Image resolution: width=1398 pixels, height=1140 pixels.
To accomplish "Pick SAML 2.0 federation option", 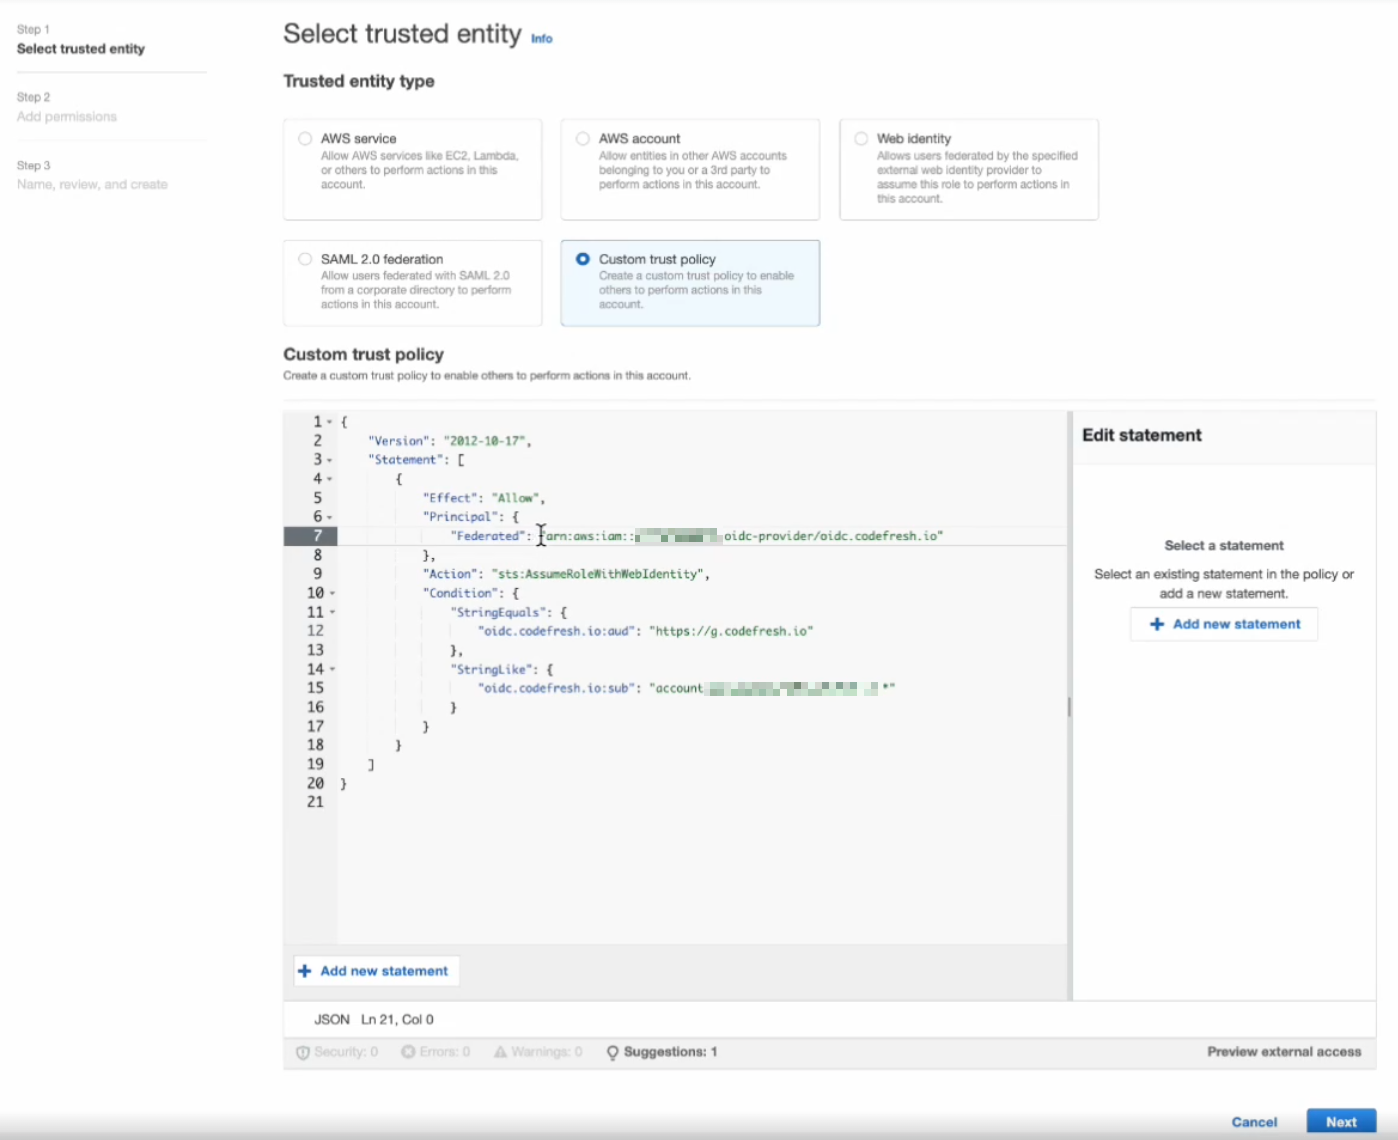I will [x=305, y=259].
